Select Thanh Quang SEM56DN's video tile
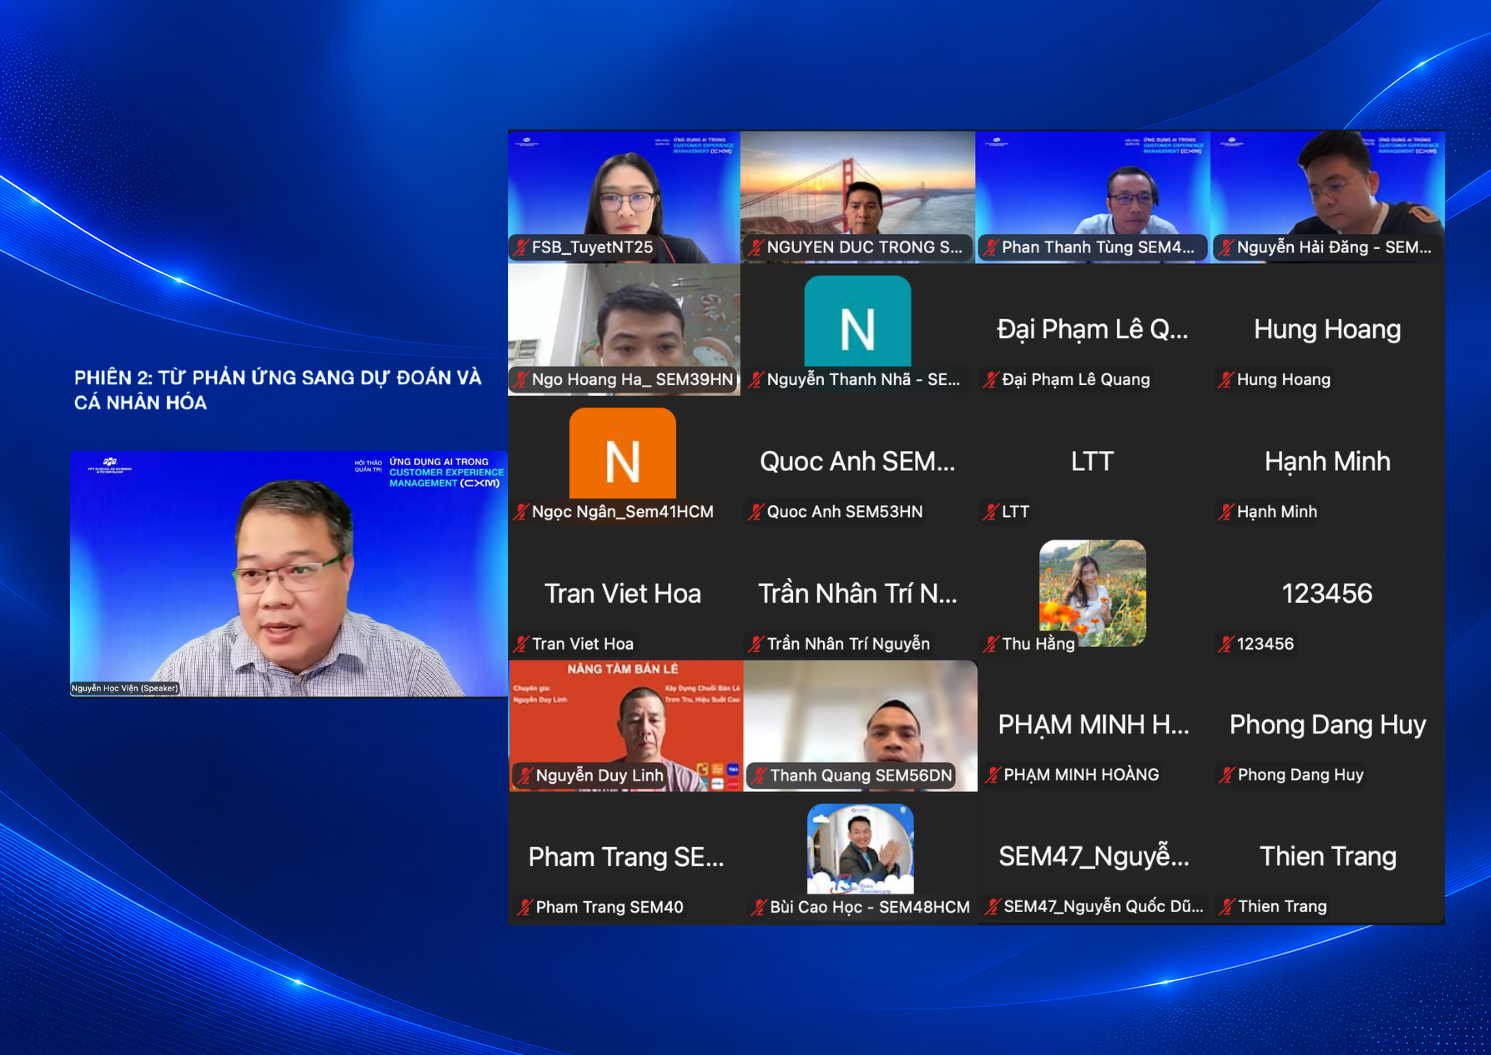Screen dimensions: 1491x1055 860,726
